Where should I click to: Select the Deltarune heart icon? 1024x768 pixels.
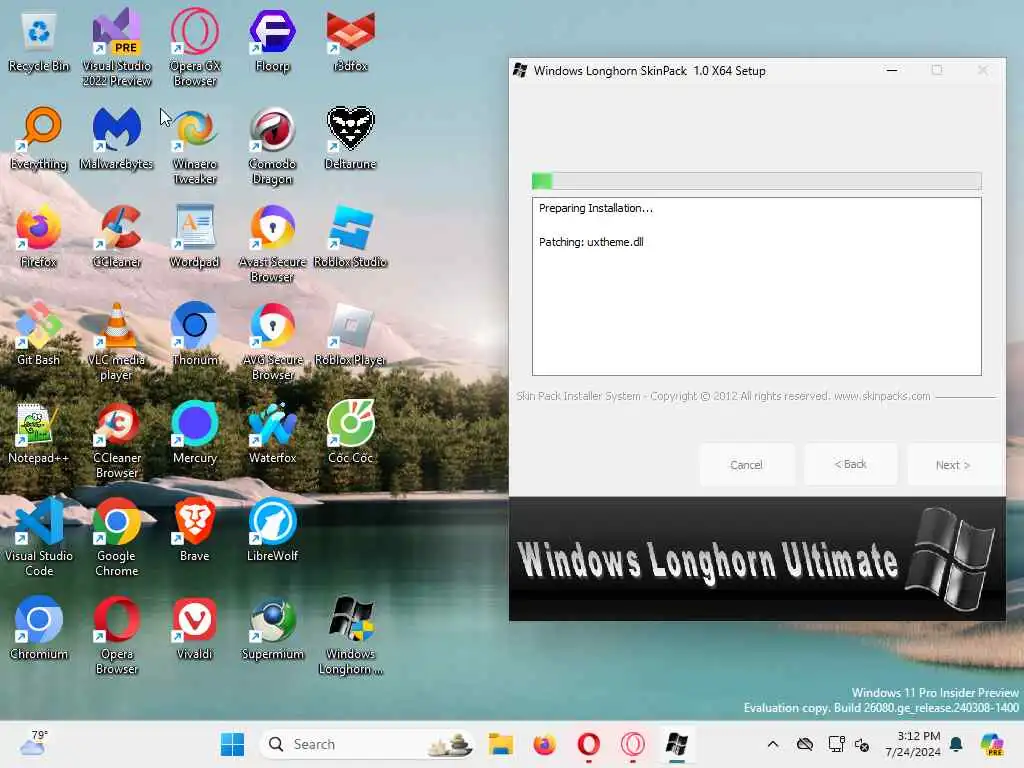tap(351, 138)
